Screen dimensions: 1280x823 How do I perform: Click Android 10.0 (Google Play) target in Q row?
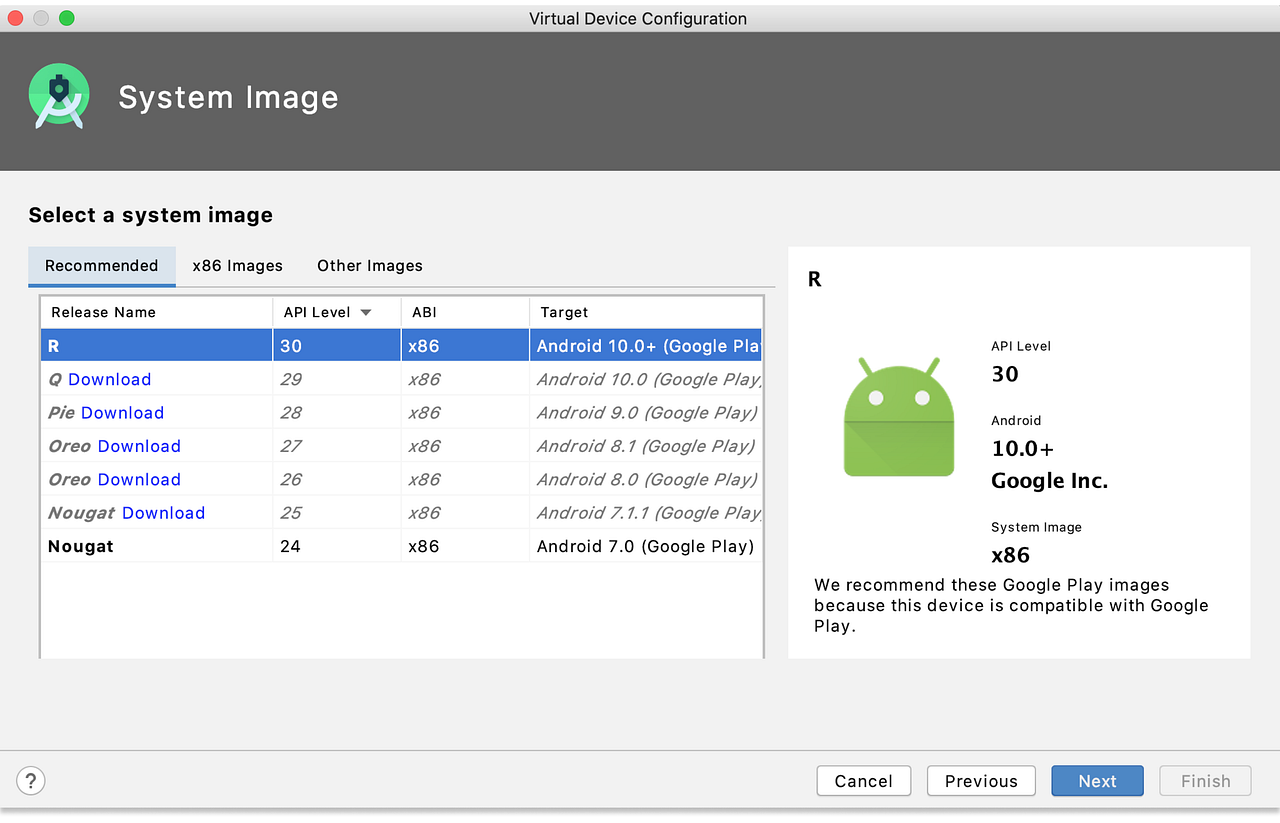[645, 380]
